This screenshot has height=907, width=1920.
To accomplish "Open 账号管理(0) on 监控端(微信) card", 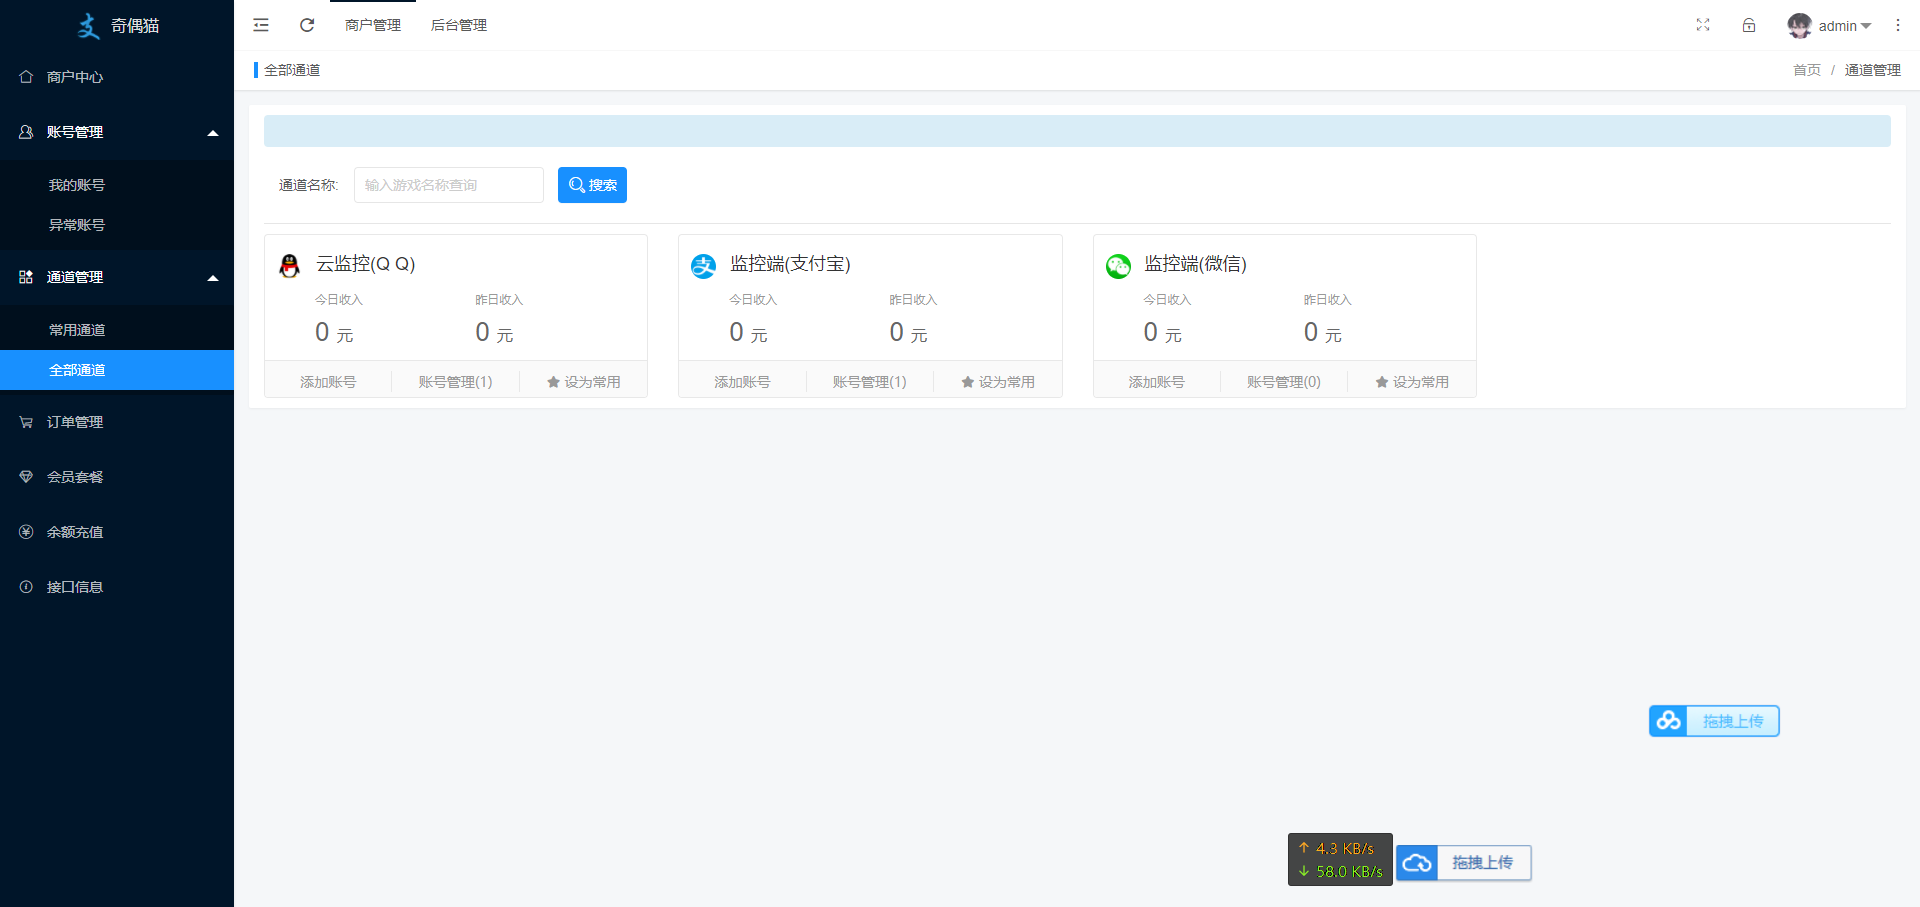I will (1284, 382).
